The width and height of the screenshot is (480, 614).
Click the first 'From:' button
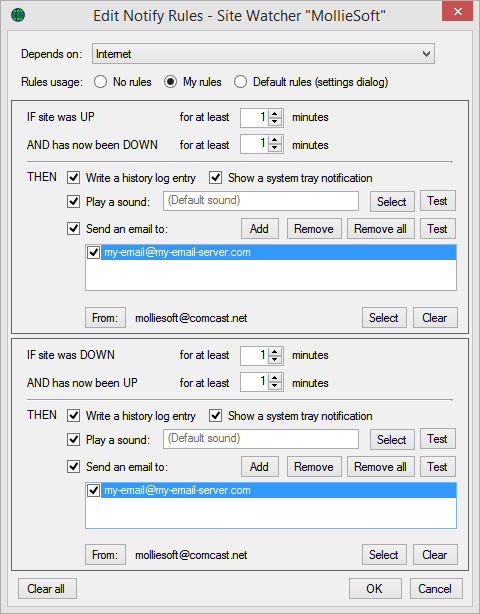coord(105,318)
